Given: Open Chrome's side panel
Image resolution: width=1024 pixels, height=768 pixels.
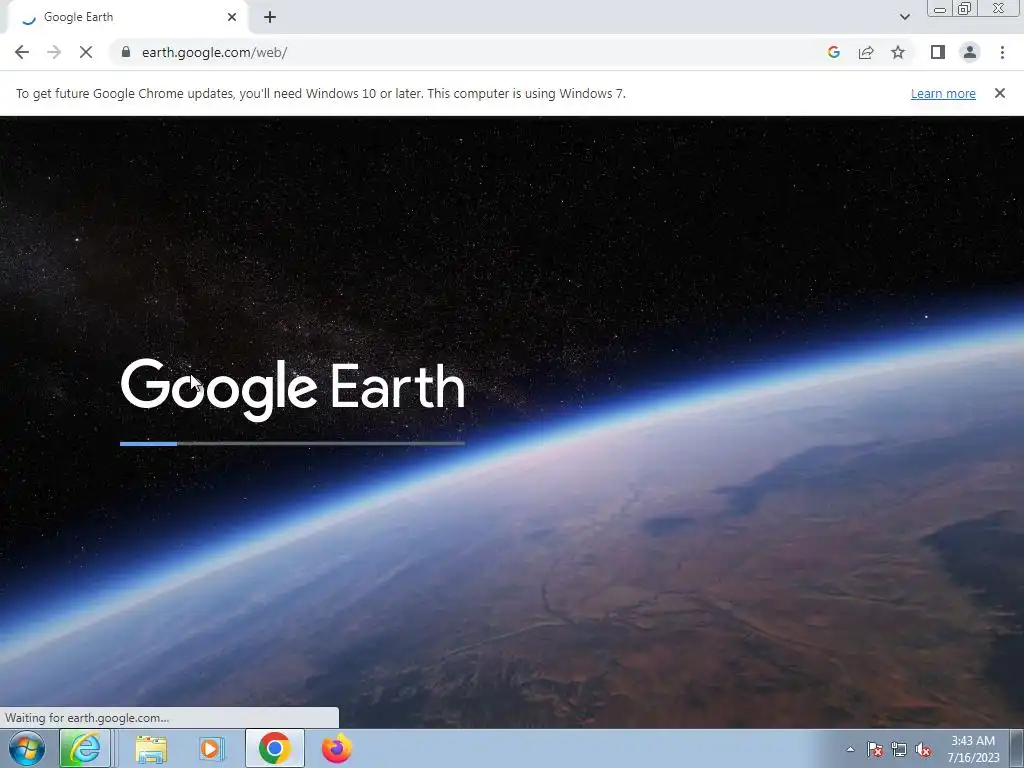Looking at the screenshot, I should pos(938,52).
